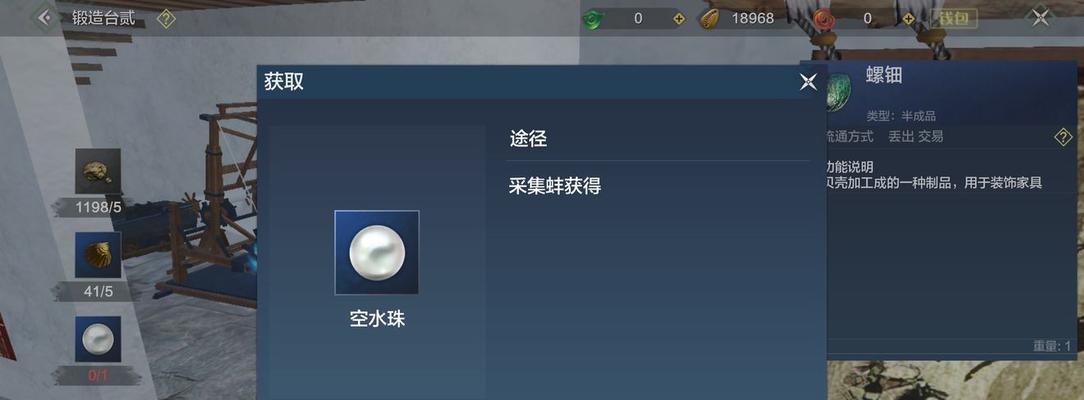
Task: Select the pearl material icon showing 0/1
Action: pos(97,339)
